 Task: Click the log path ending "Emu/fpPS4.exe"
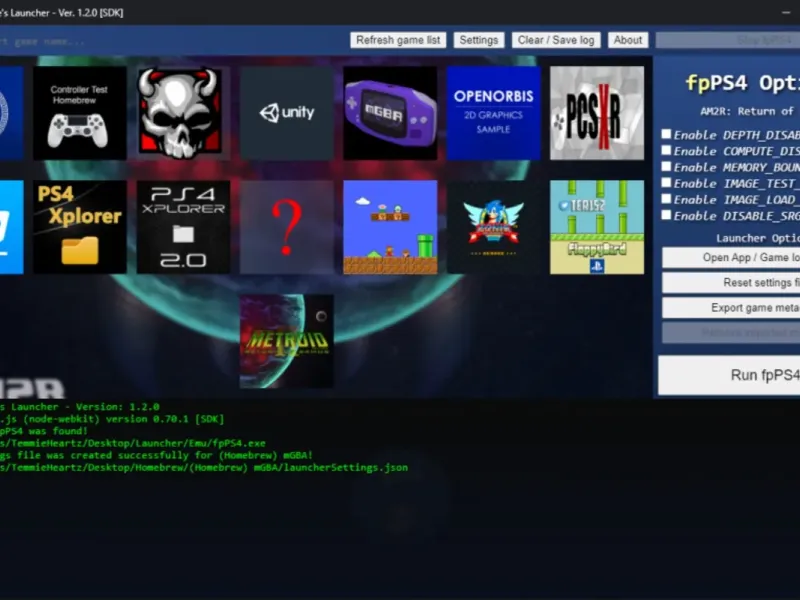click(133, 443)
